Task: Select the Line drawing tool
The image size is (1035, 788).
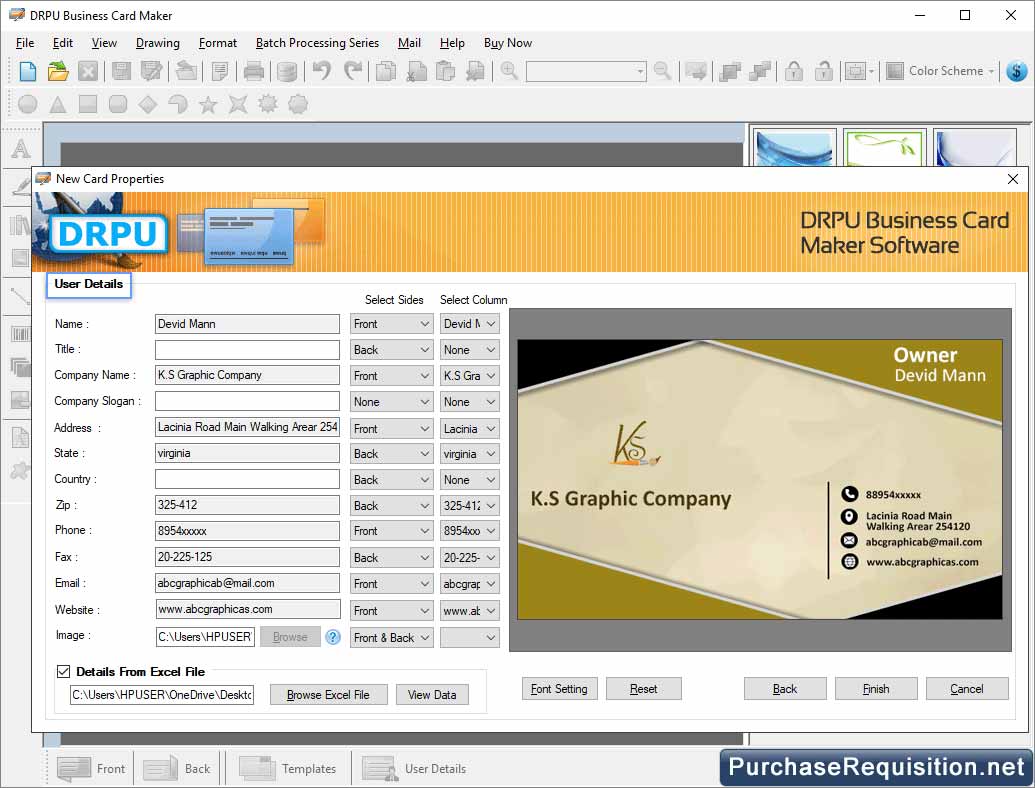Action: [x=20, y=296]
